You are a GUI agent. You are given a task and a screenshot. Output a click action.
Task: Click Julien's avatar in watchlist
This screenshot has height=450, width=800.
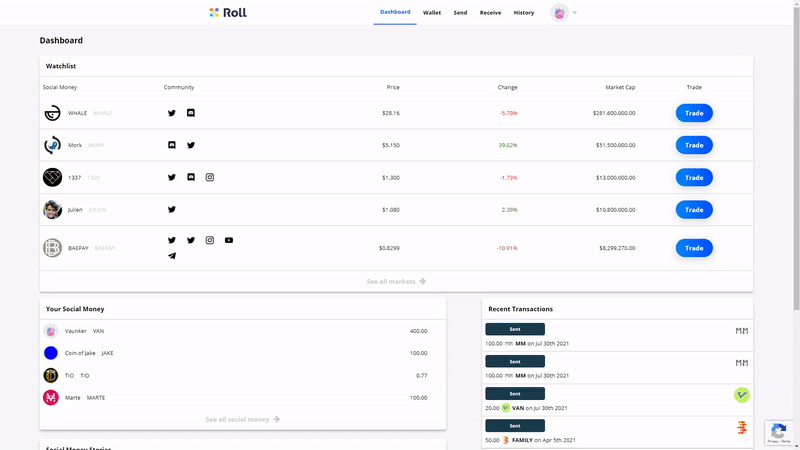pyautogui.click(x=52, y=210)
